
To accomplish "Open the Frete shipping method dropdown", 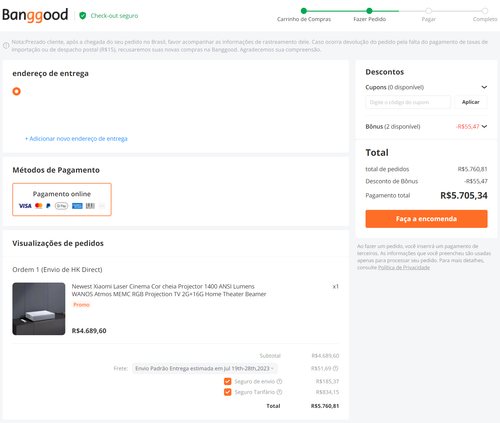I will pyautogui.click(x=205, y=369).
